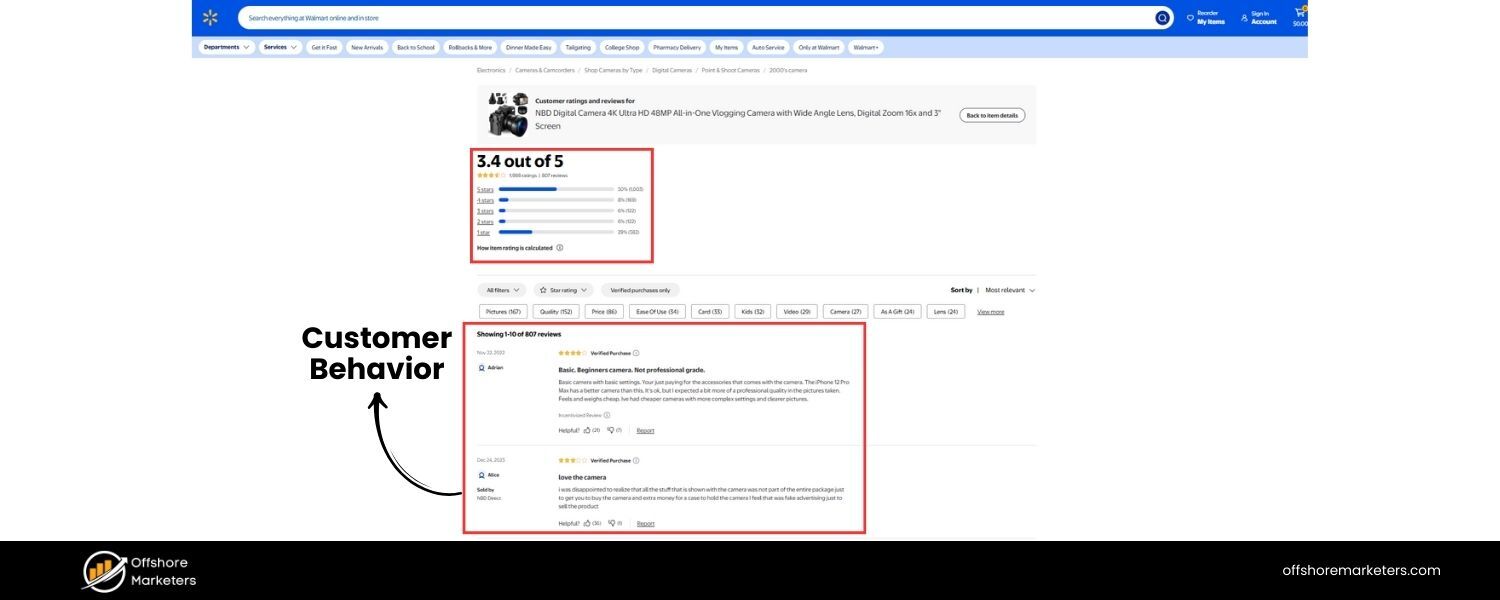Screen dimensions: 1500x600
Task: Open the Most relevant sort dropdown
Action: point(1009,289)
